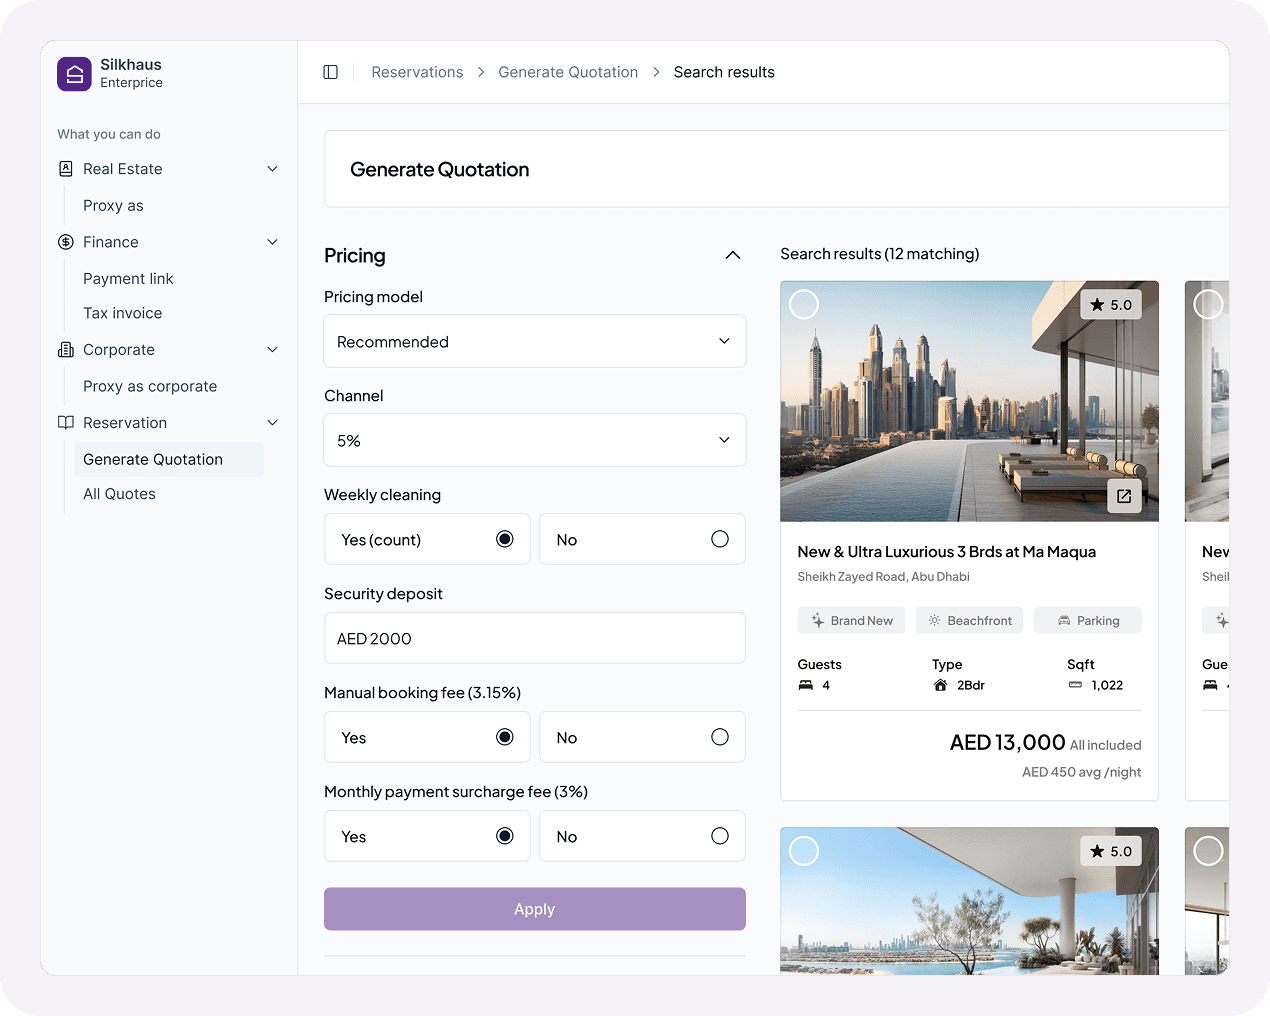Click the Enterprise label under Silkhaus
The width and height of the screenshot is (1270, 1016).
click(131, 83)
